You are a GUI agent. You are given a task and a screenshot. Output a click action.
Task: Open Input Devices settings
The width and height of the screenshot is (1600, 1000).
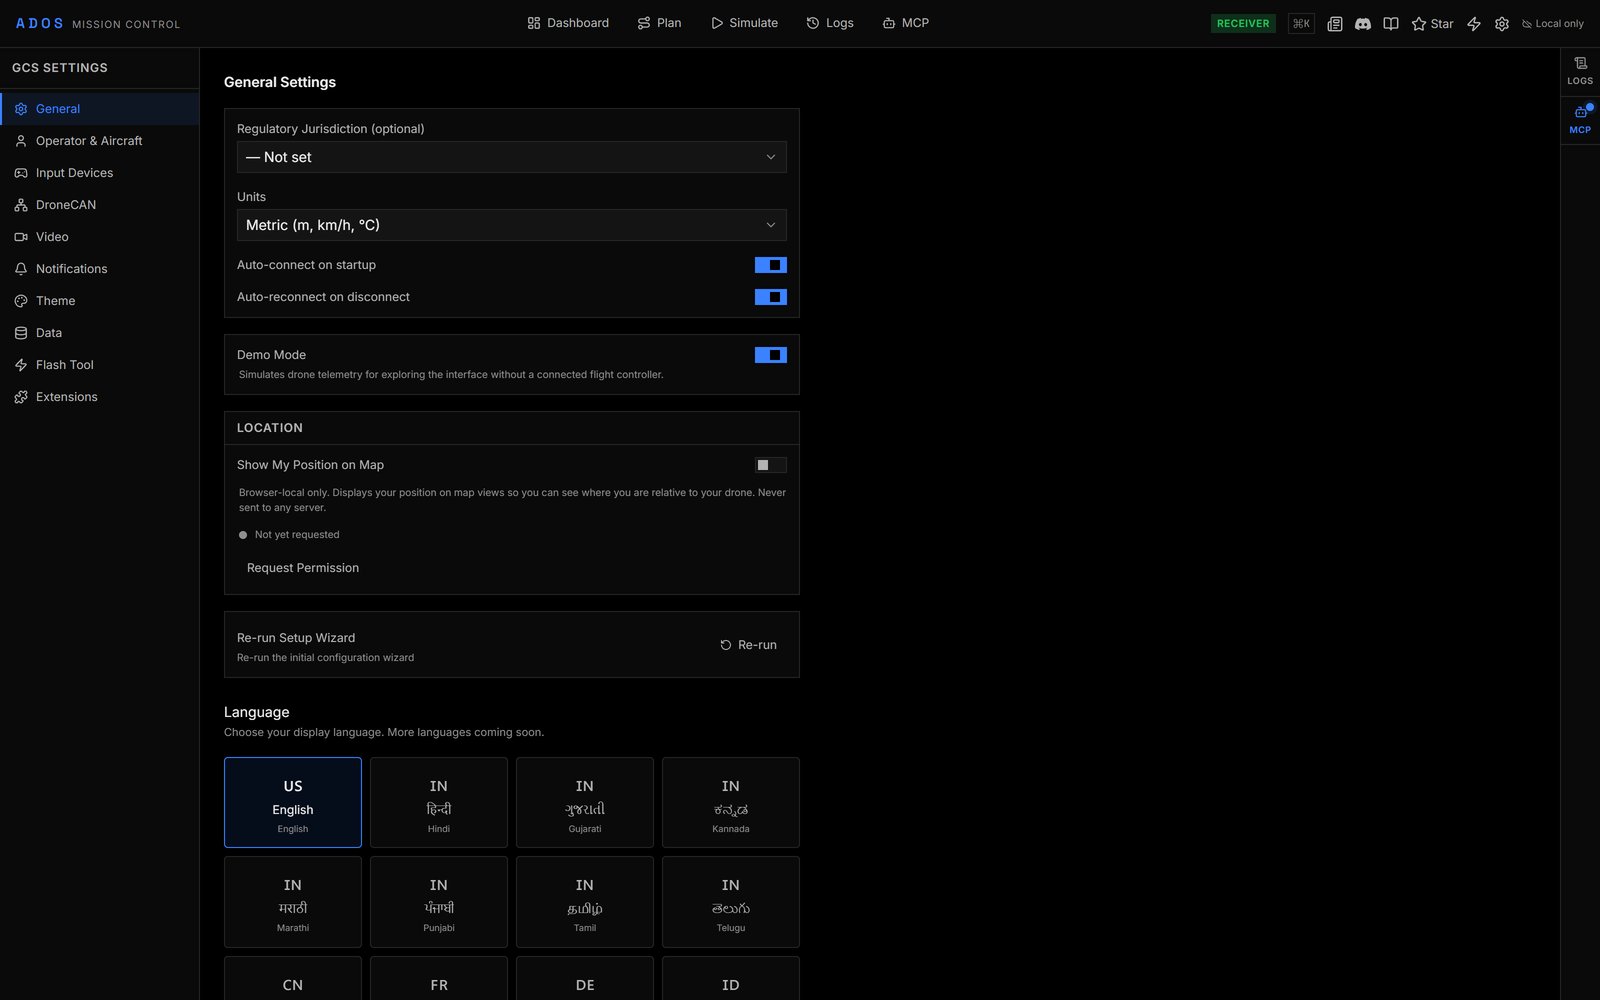point(100,173)
